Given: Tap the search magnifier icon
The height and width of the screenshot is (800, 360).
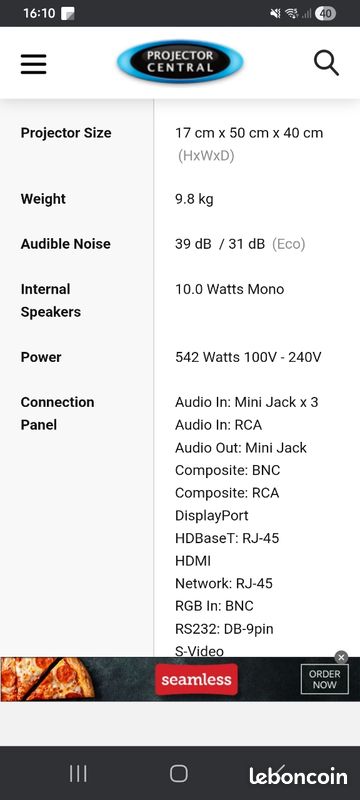Looking at the screenshot, I should [x=326, y=63].
